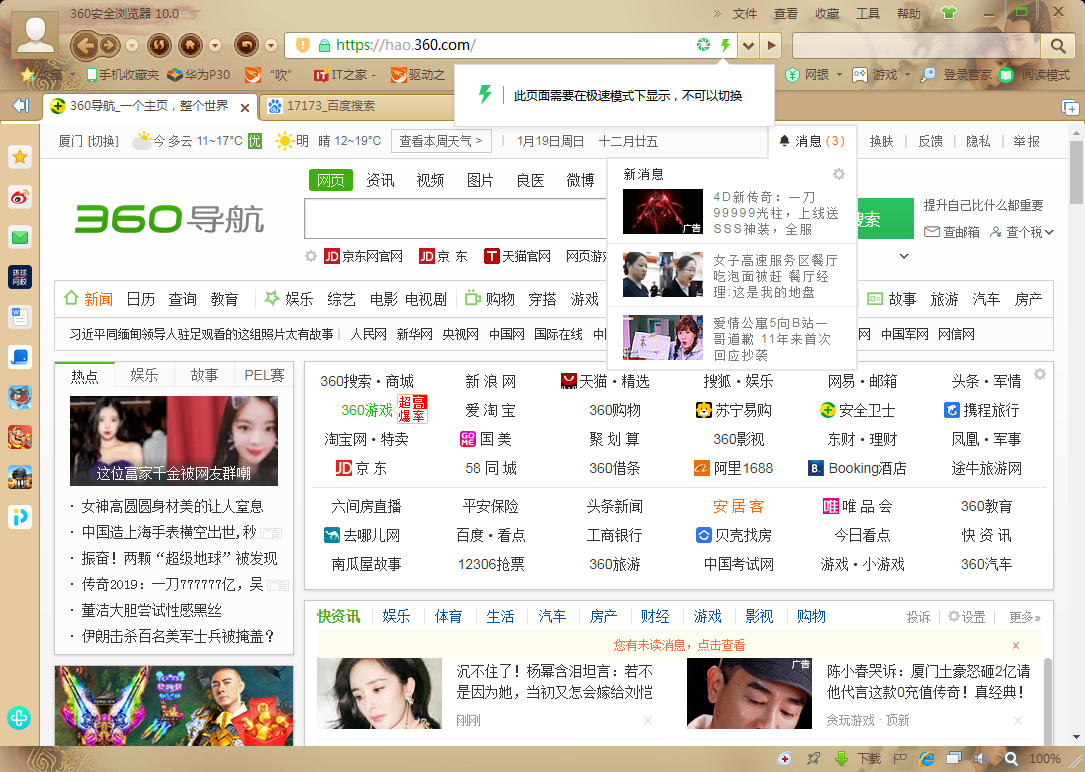Enable 阅读模式 with the green book icon

pos(1007,75)
